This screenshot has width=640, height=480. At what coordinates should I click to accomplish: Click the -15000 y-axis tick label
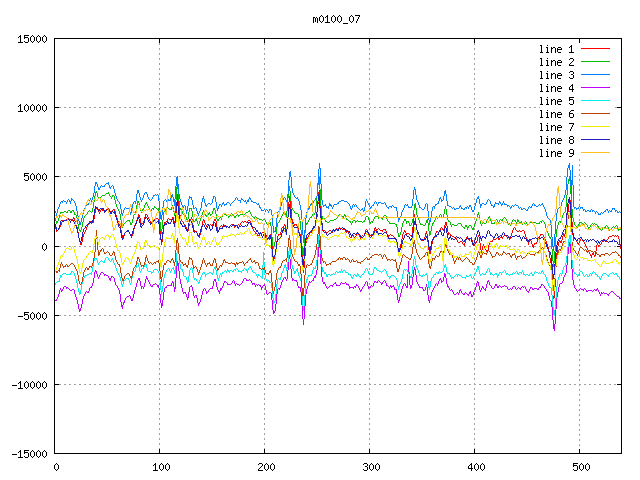27,453
